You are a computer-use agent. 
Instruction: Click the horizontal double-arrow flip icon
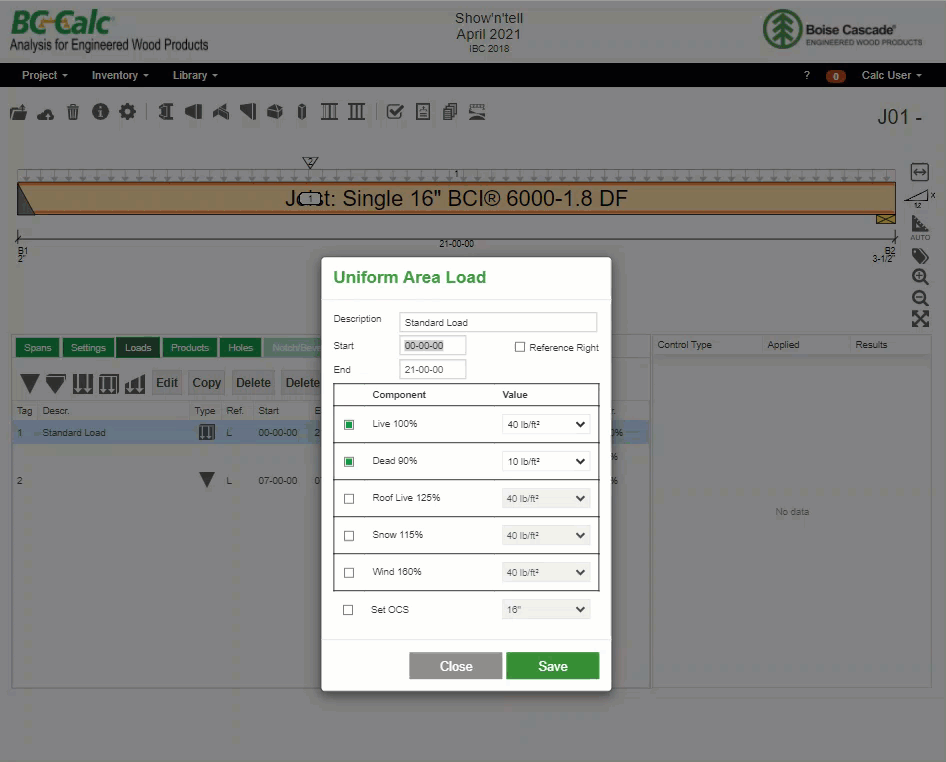[x=919, y=172]
